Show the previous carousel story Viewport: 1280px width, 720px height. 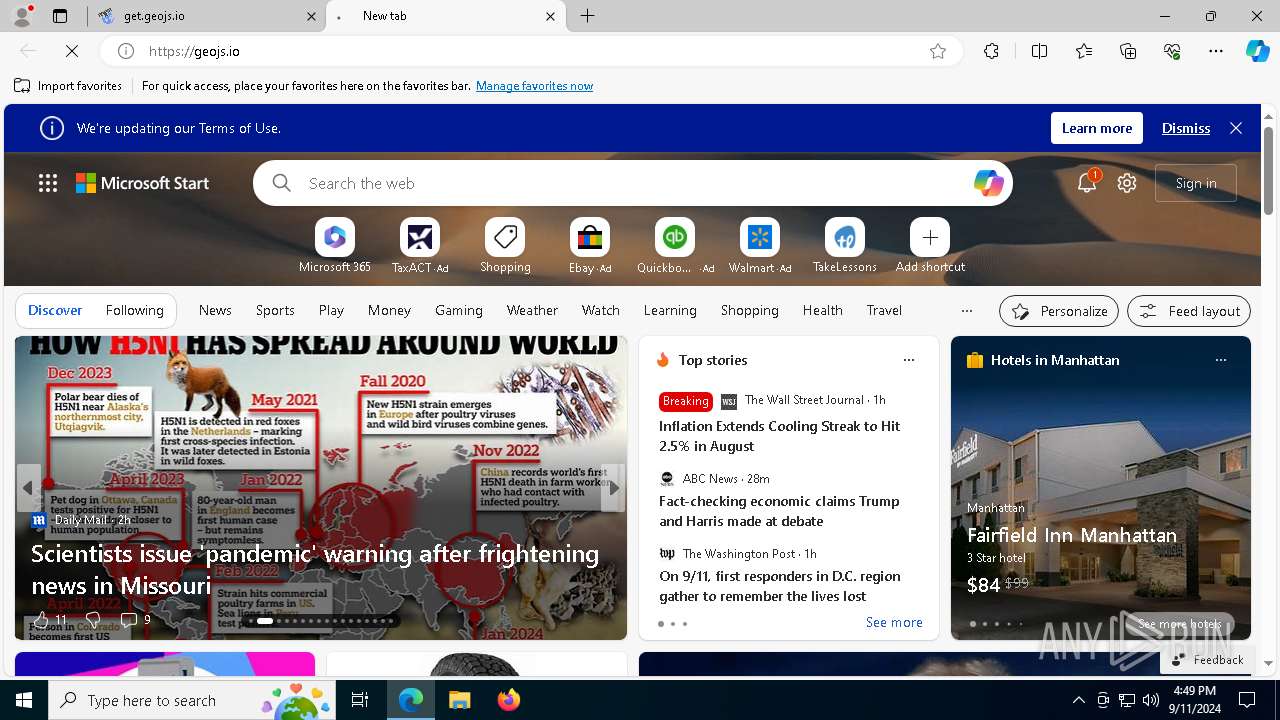click(28, 488)
